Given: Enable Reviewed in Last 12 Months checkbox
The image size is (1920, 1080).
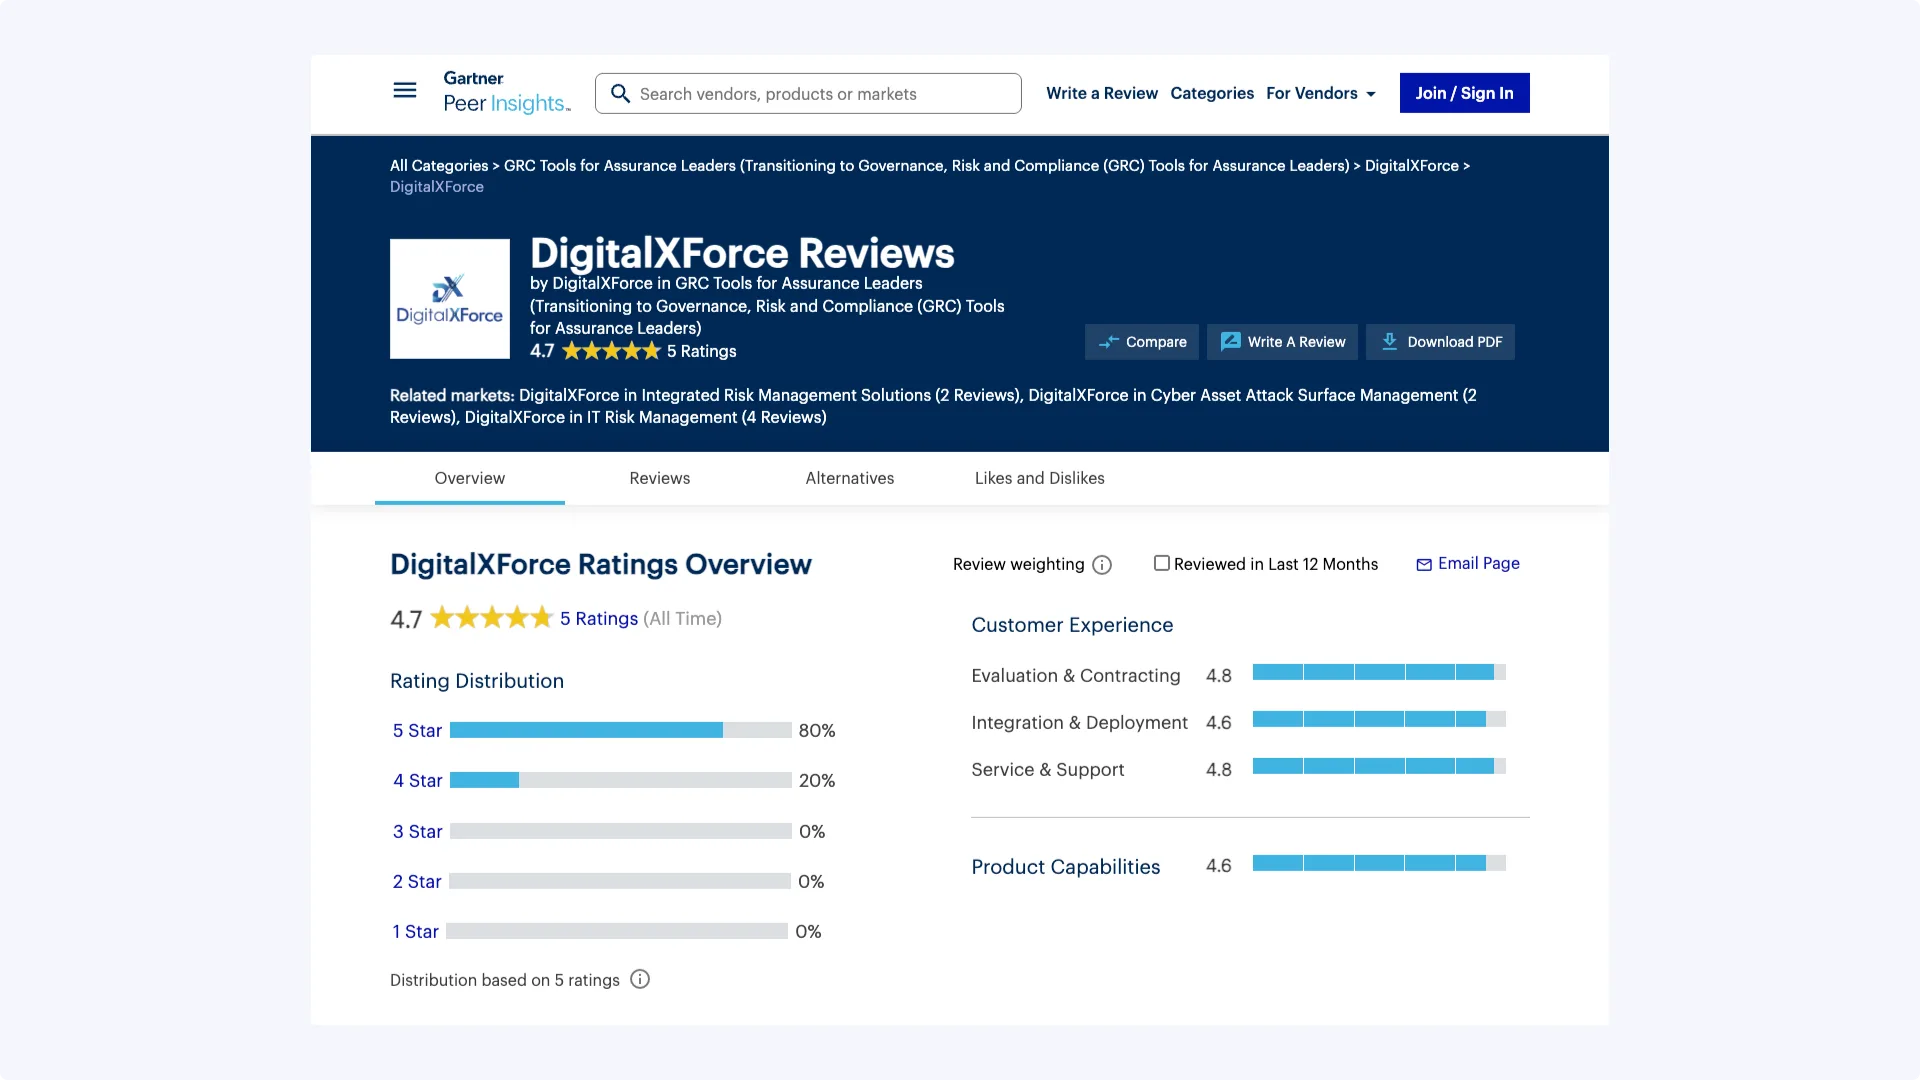Looking at the screenshot, I should (1161, 564).
